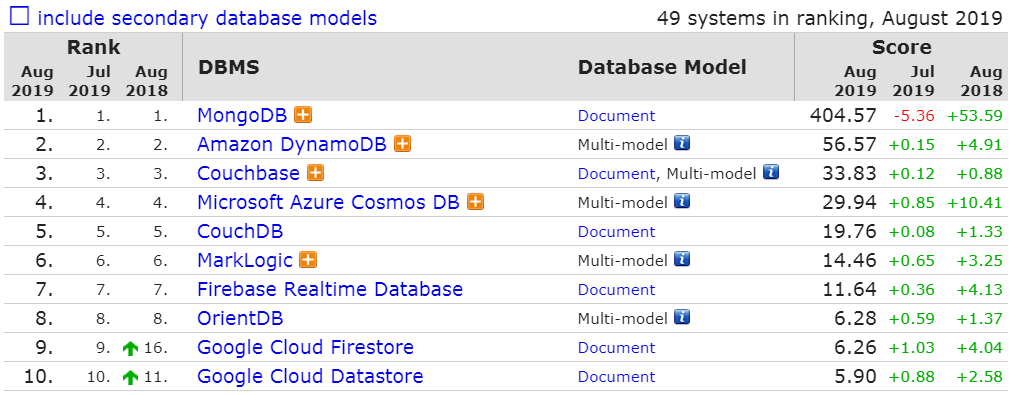Viewport: 1010px width, 395px height.
Task: Click the Rank column header
Action: click(x=93, y=47)
